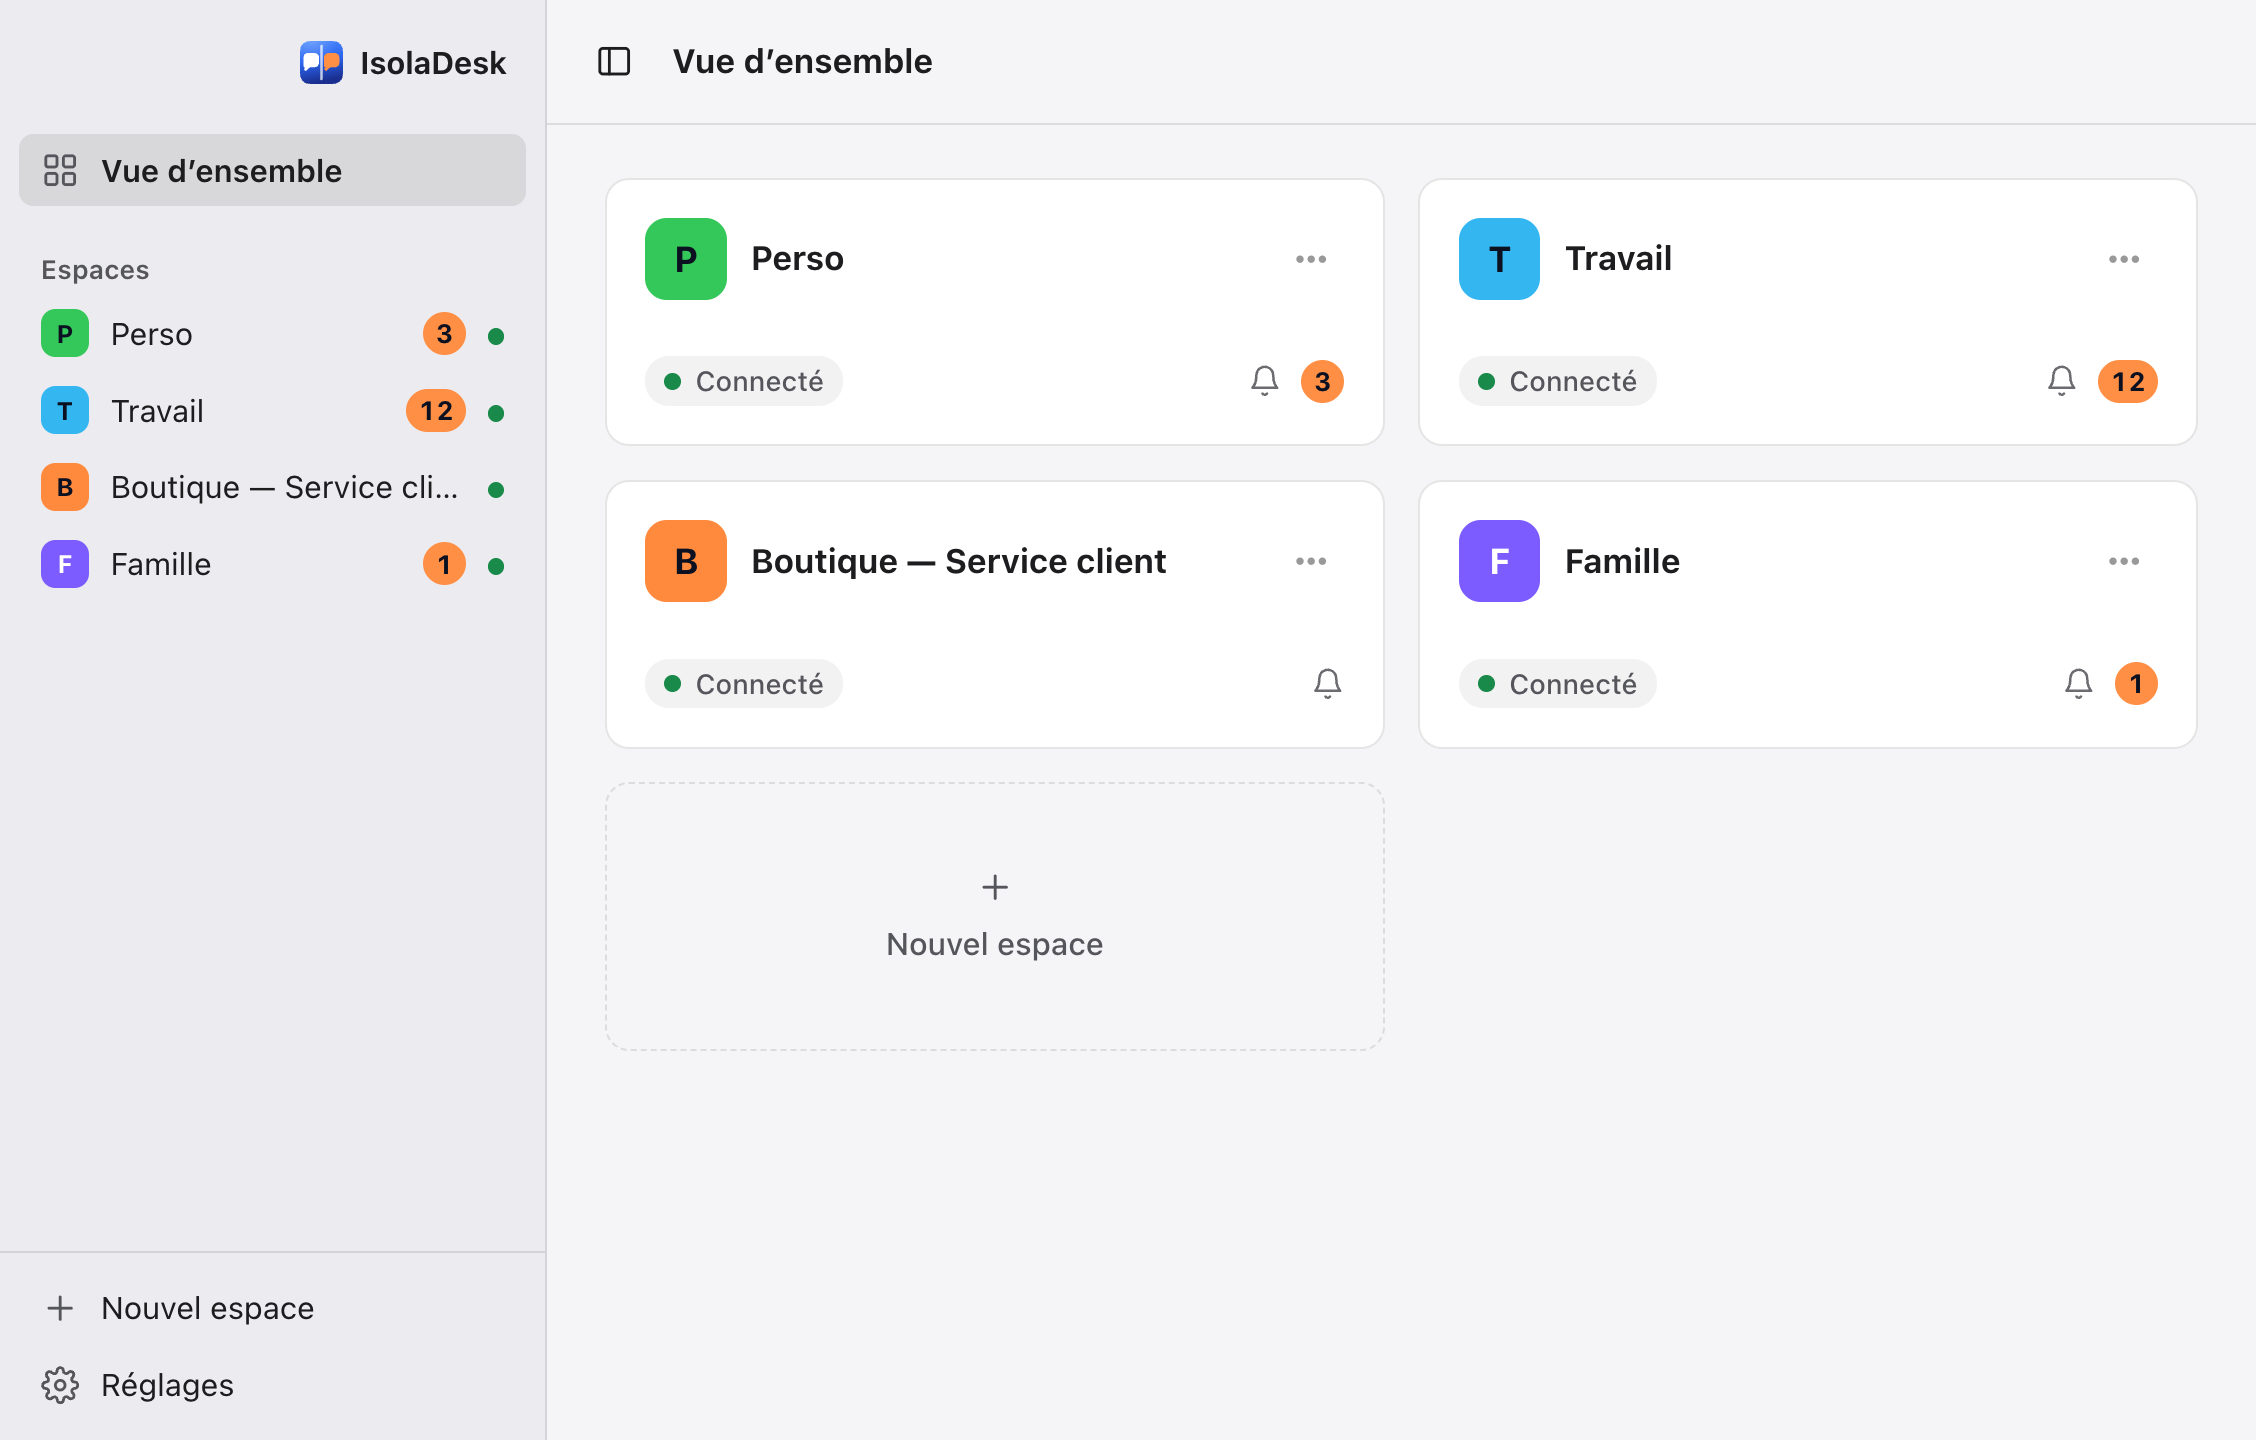Click the Boutique — Service client card title
Viewport: 2256px width, 1440px height.
(x=958, y=561)
